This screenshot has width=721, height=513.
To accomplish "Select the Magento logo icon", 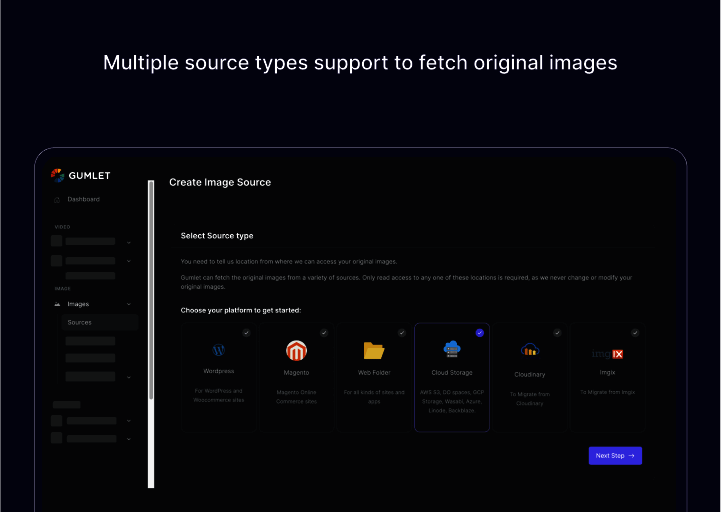I will 296,351.
